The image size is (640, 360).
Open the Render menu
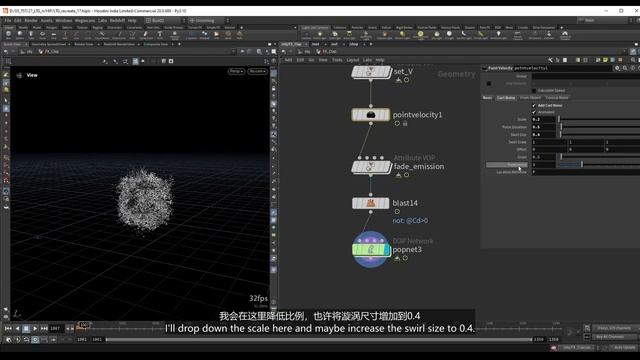[31, 20]
